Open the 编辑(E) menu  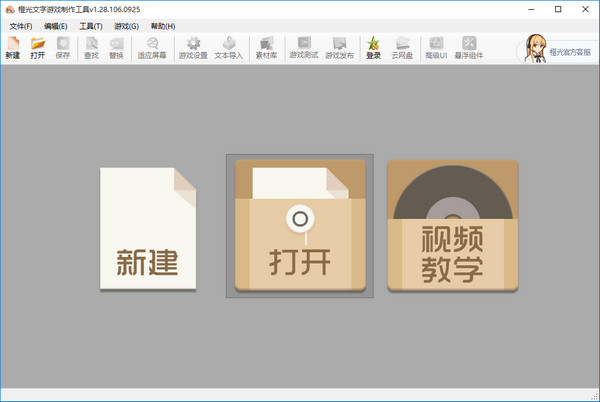pyautogui.click(x=56, y=26)
